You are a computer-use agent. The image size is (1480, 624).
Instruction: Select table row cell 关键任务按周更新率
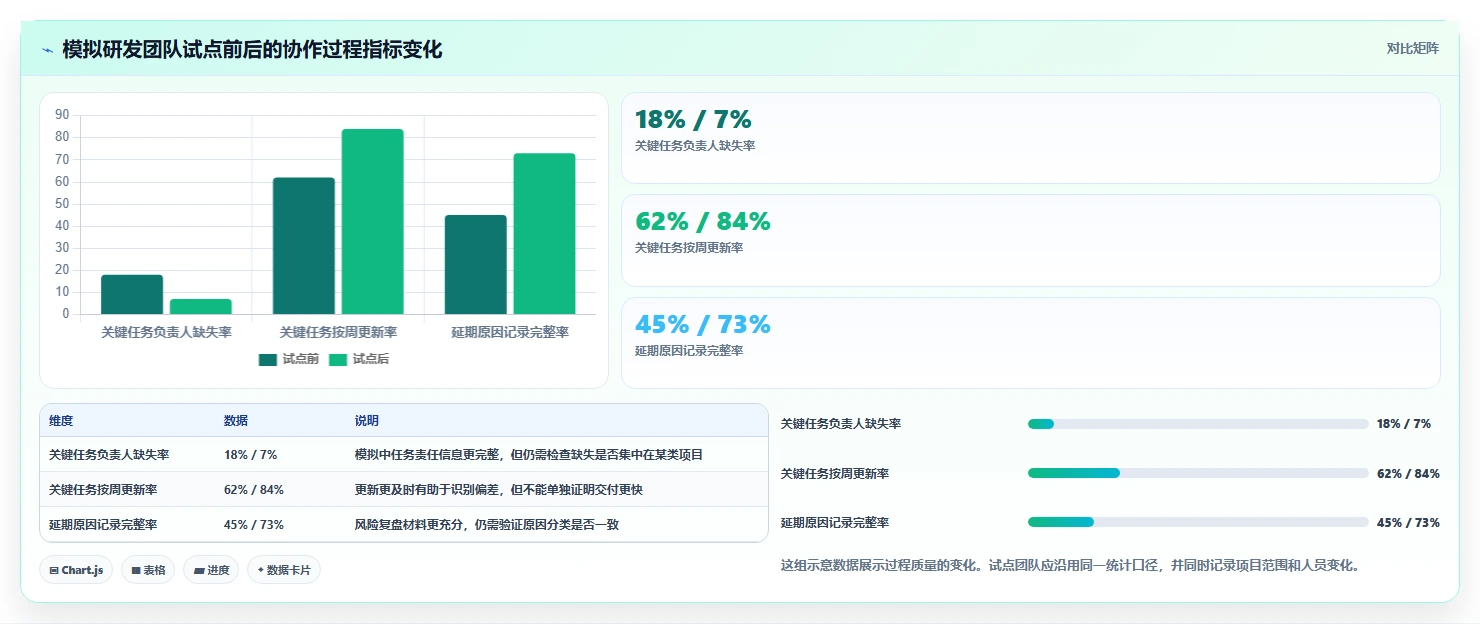tap(103, 490)
